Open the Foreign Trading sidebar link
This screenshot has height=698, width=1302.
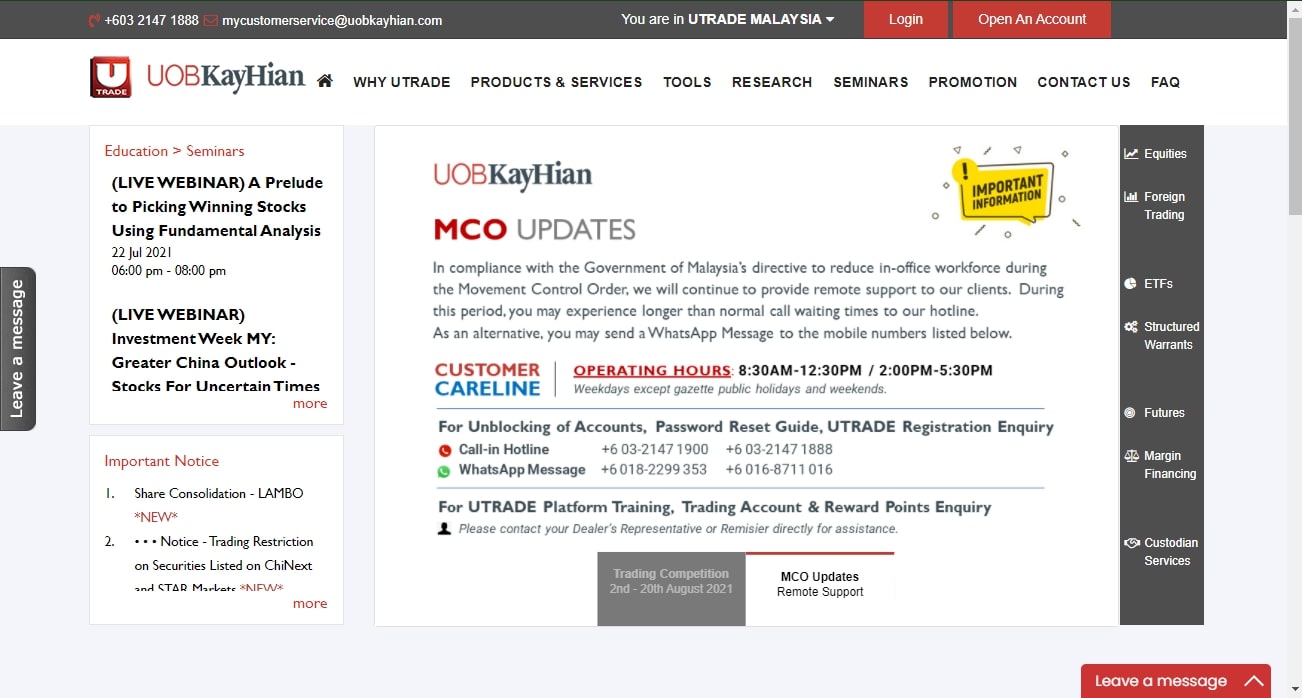[1165, 206]
